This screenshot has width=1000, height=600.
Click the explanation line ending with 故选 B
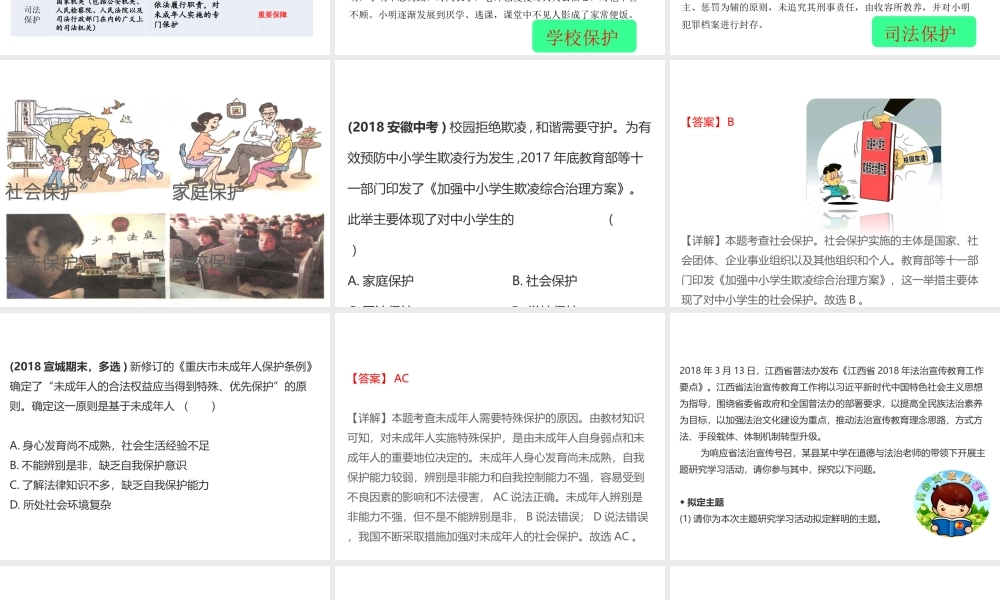click(x=772, y=300)
